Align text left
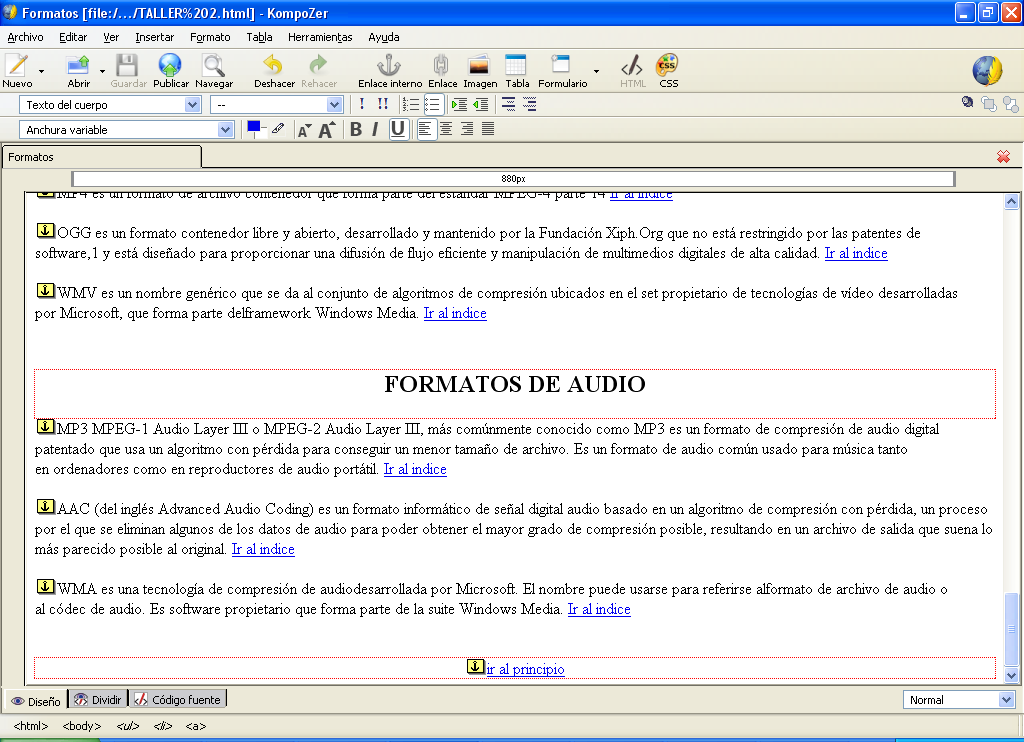This screenshot has width=1024, height=742. coord(426,129)
